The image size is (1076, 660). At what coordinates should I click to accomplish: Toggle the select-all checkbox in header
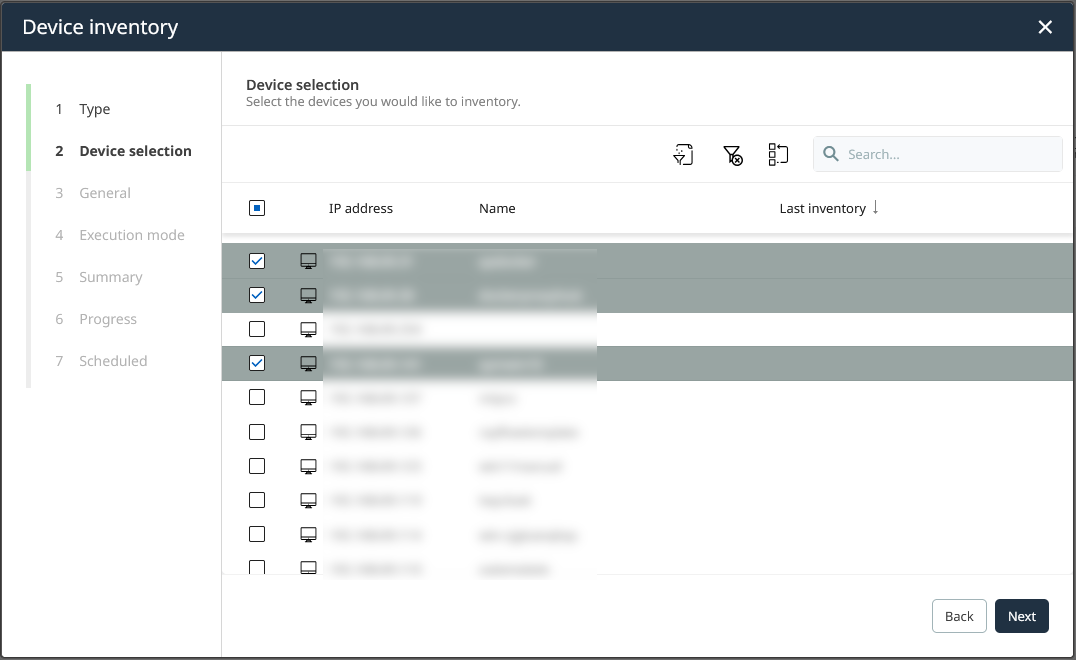click(x=257, y=208)
